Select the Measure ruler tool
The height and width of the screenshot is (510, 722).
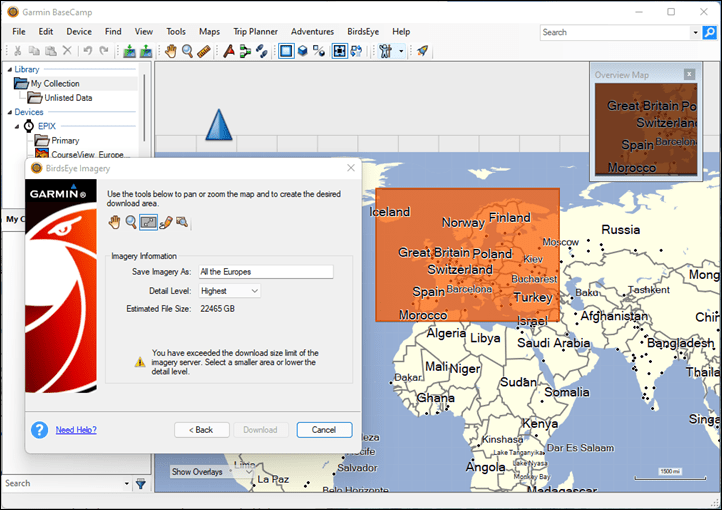[204, 51]
